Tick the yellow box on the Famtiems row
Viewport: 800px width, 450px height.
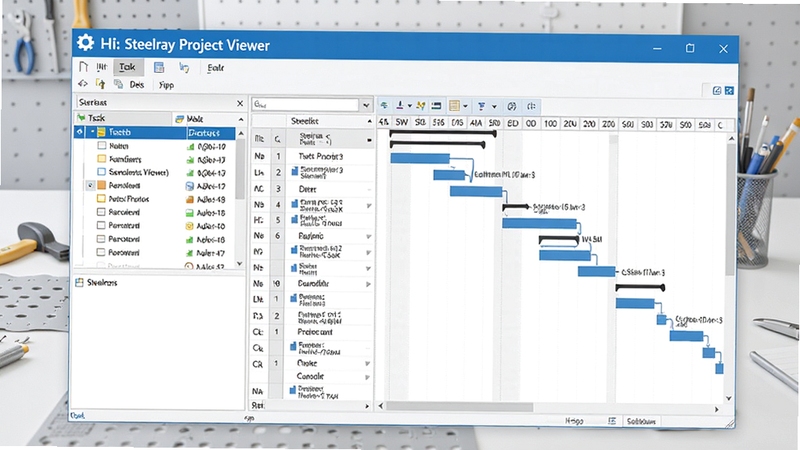(x=101, y=159)
